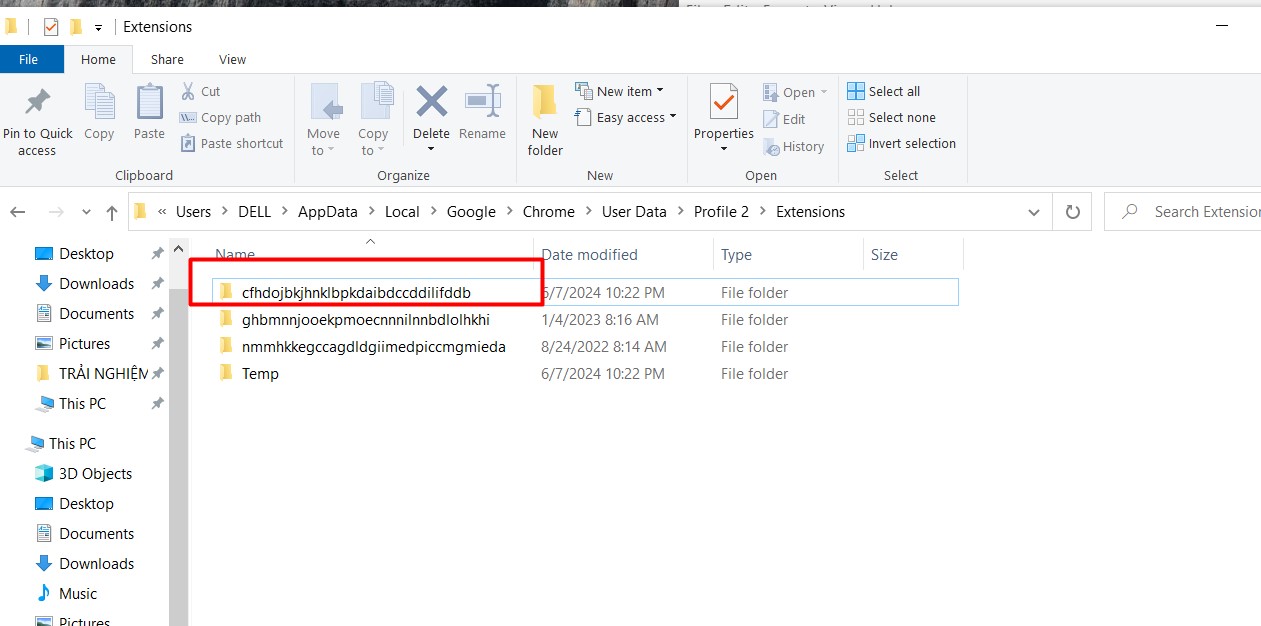1261x626 pixels.
Task: Click the Copy icon in Clipboard group
Action: [99, 103]
